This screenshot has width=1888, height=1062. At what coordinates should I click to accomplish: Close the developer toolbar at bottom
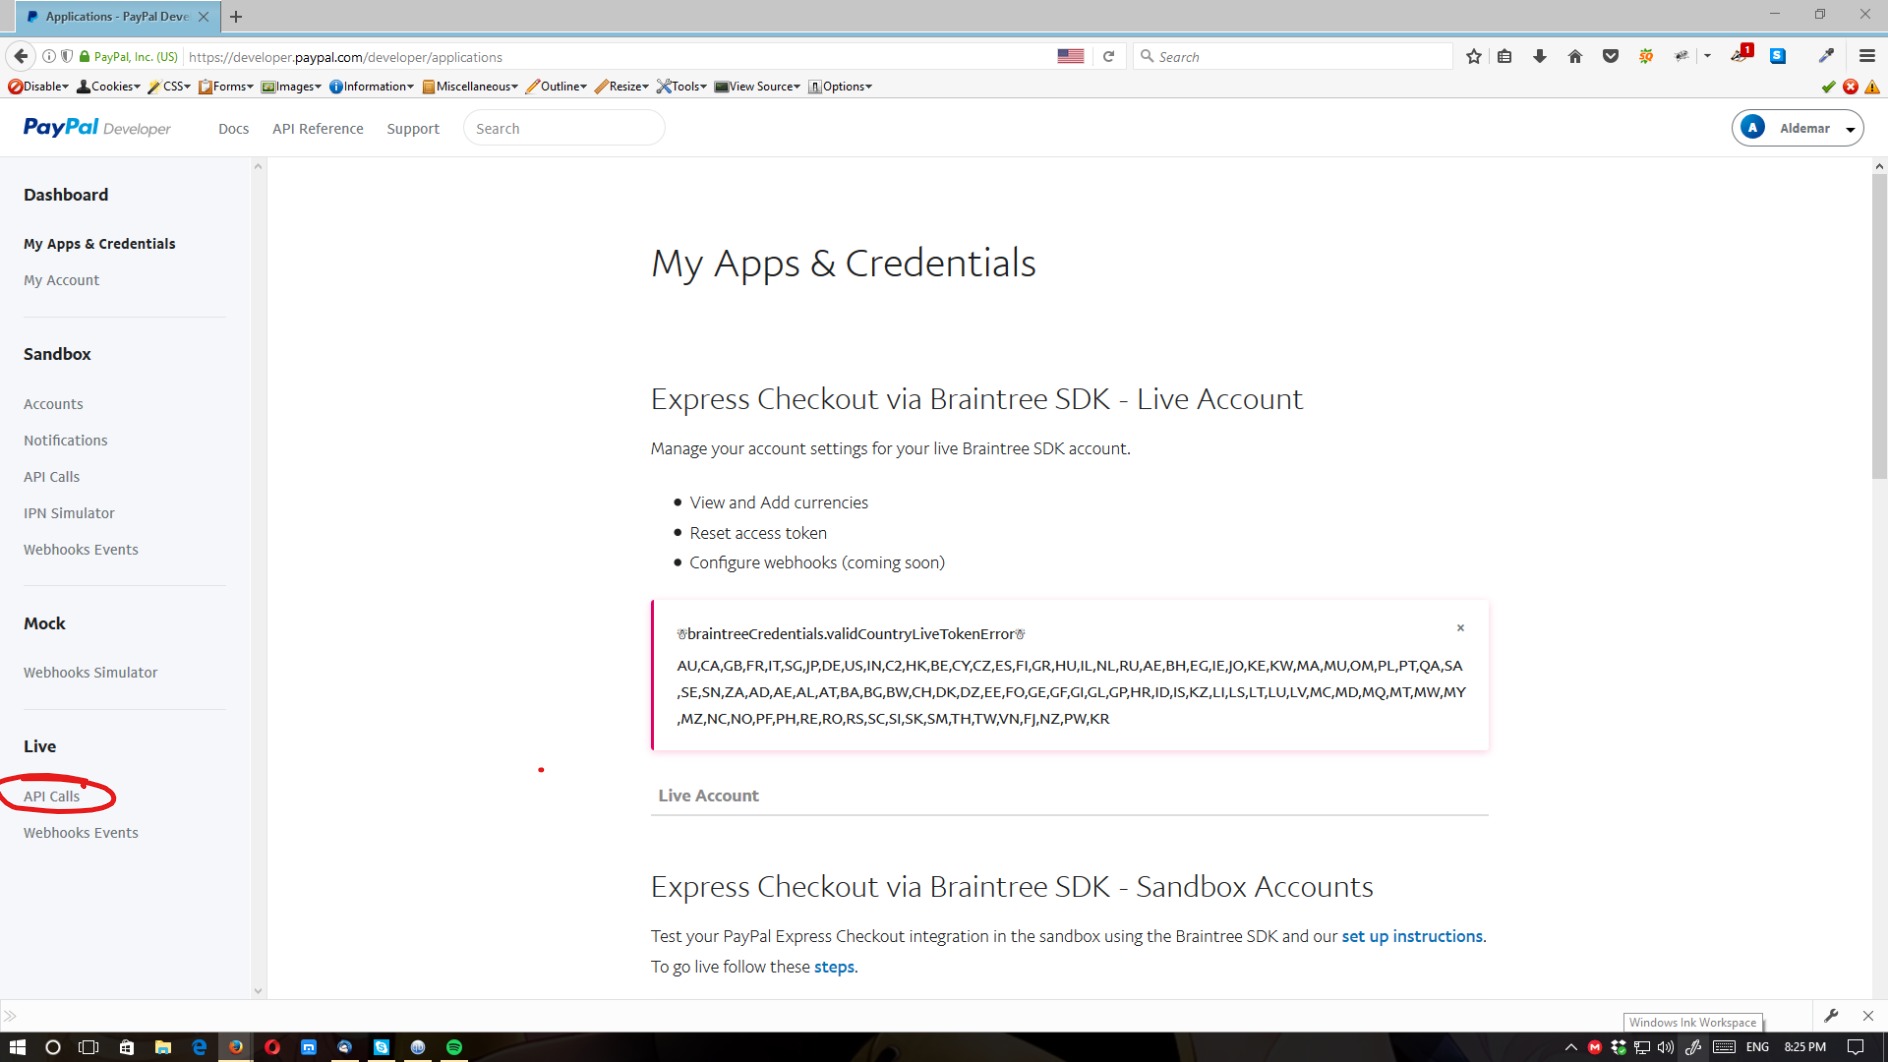pyautogui.click(x=1868, y=1016)
